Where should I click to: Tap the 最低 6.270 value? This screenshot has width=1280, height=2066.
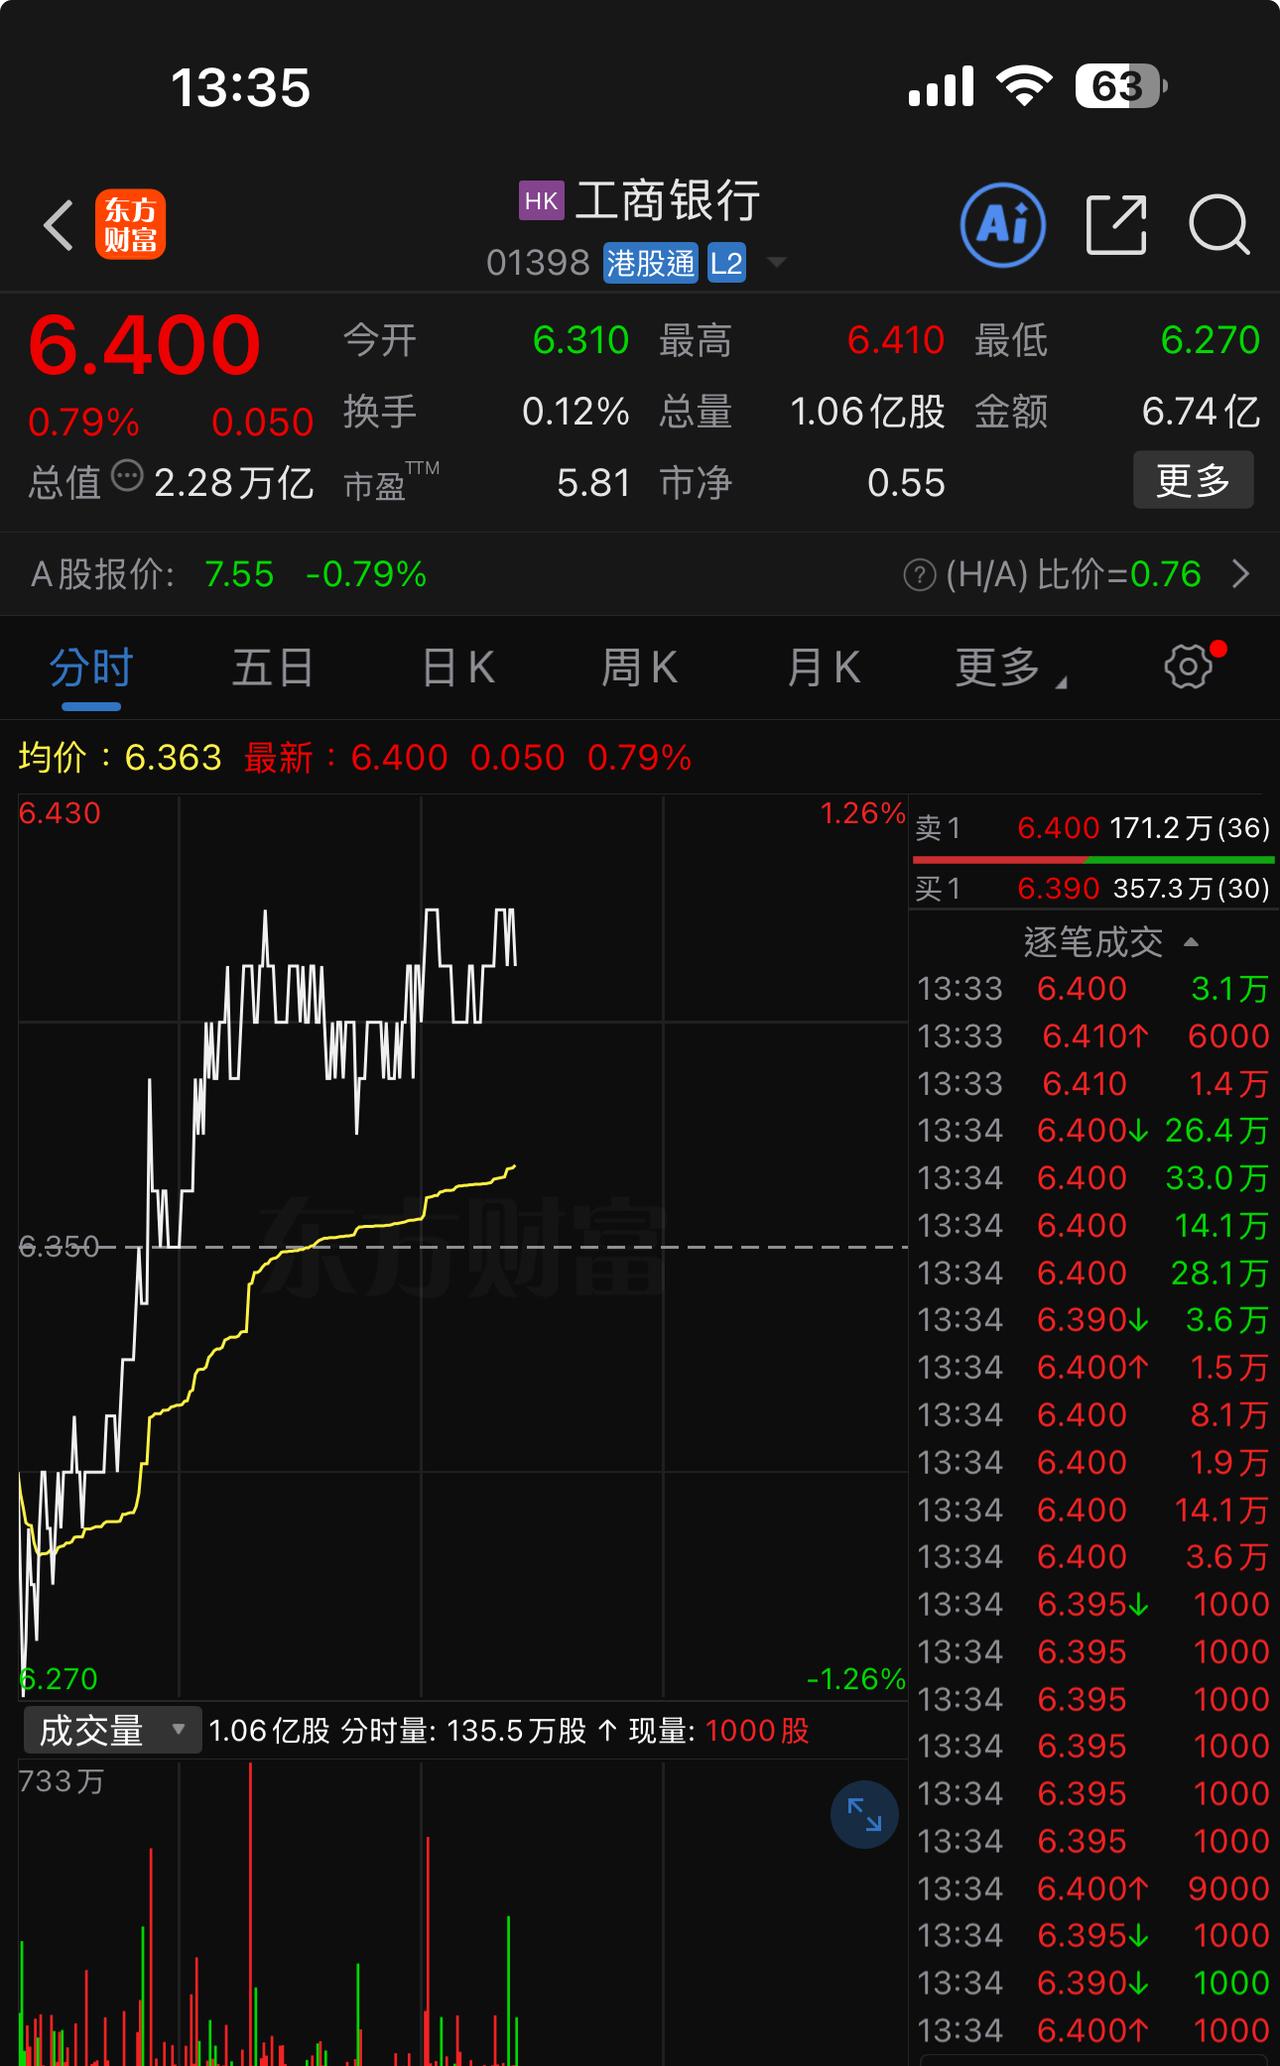[x=1210, y=341]
